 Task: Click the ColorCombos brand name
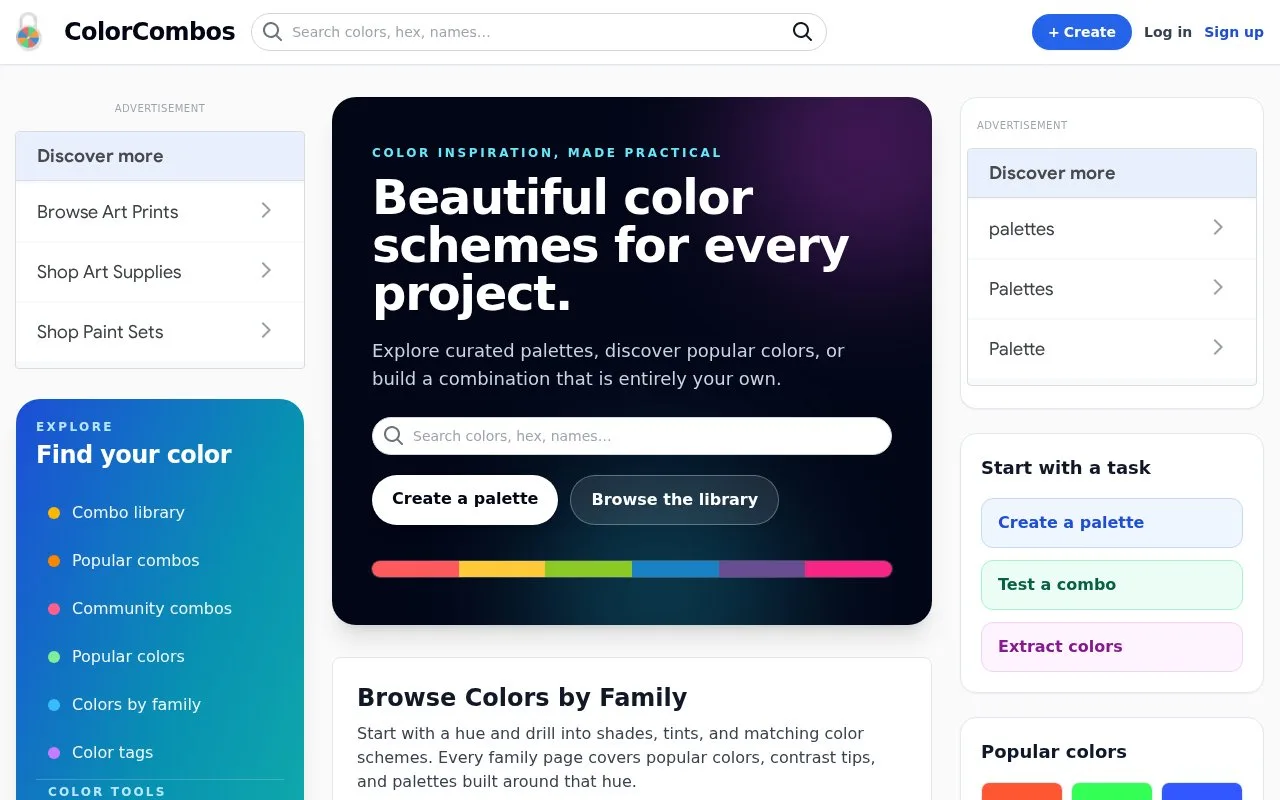click(150, 32)
